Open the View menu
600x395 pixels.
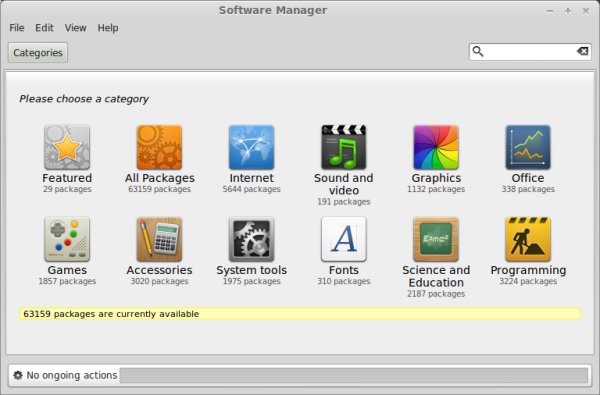75,28
